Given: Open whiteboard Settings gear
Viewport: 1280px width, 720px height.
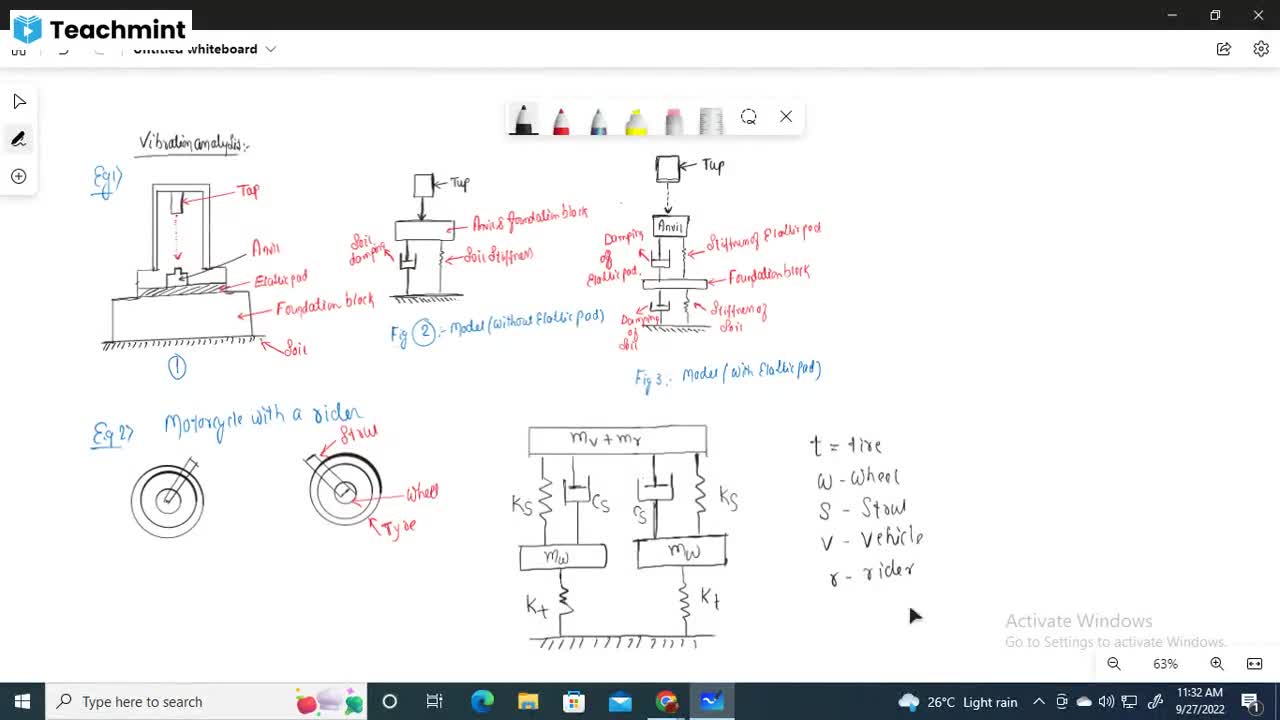Looking at the screenshot, I should (x=1261, y=49).
